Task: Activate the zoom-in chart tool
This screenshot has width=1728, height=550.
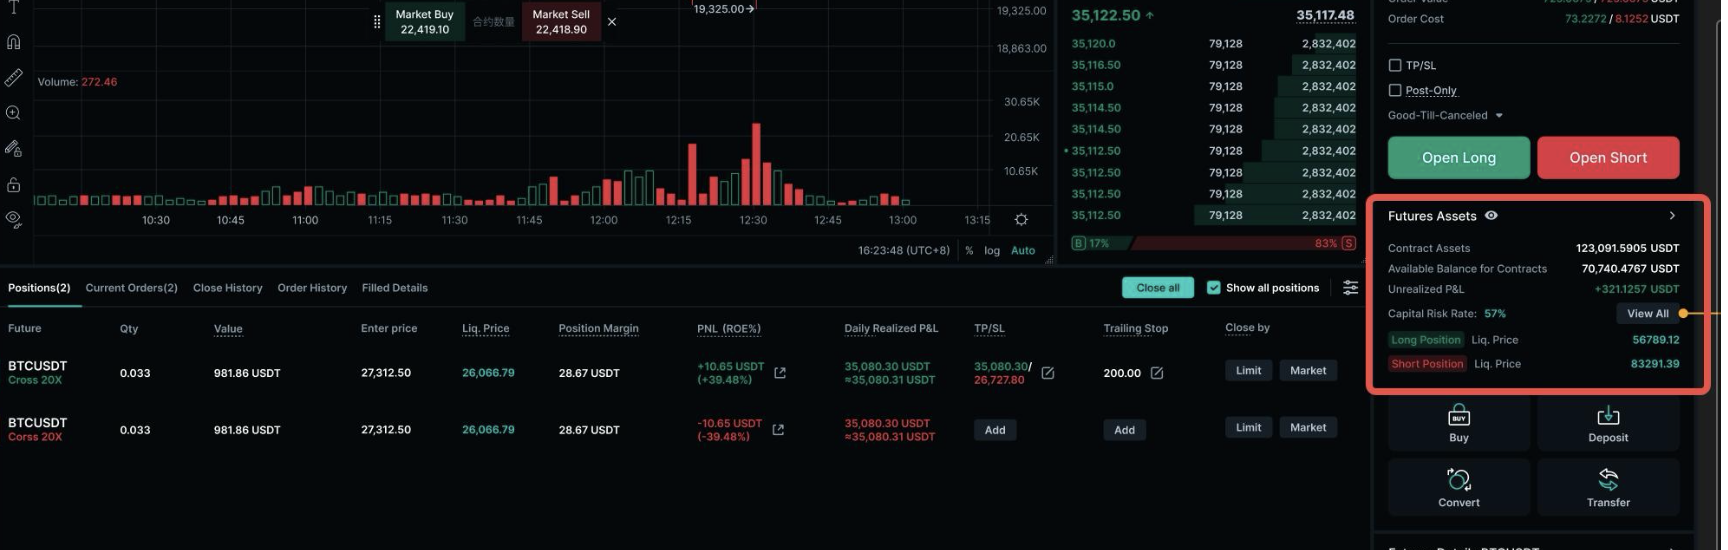Action: (x=14, y=113)
